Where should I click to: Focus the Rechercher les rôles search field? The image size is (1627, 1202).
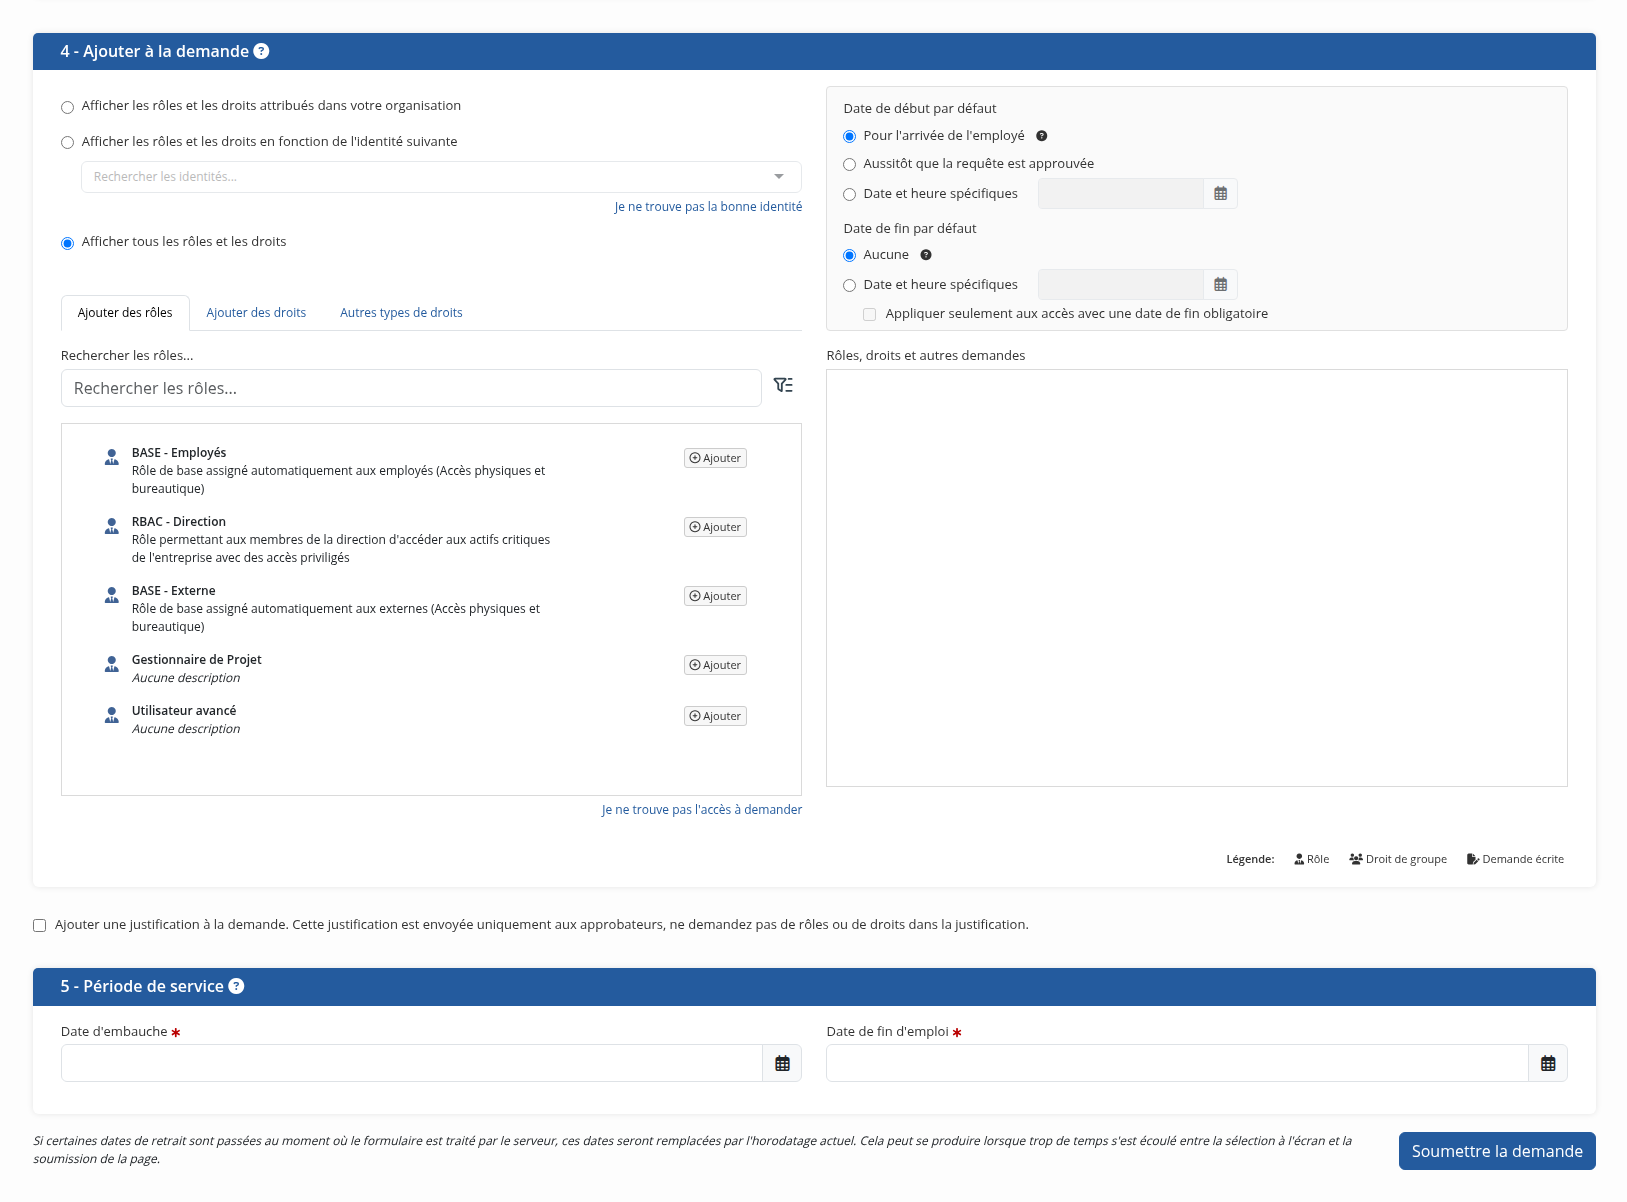[411, 388]
